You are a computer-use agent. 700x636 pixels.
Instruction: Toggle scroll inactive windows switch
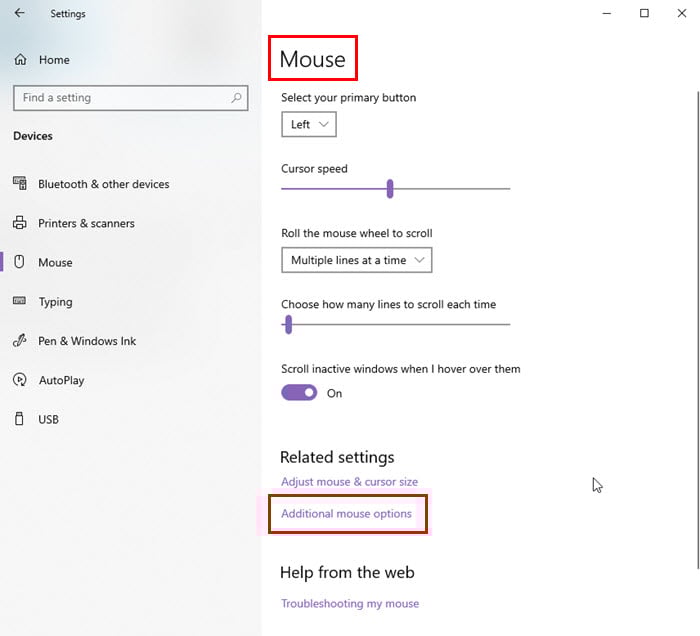299,393
